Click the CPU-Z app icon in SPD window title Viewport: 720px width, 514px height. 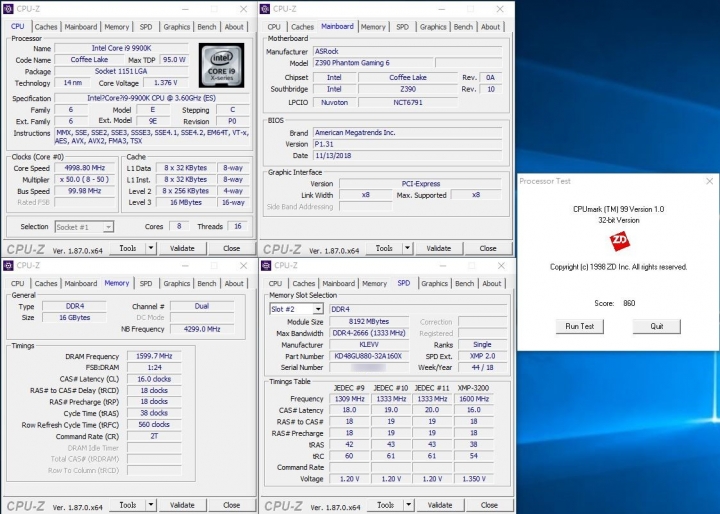click(266, 265)
